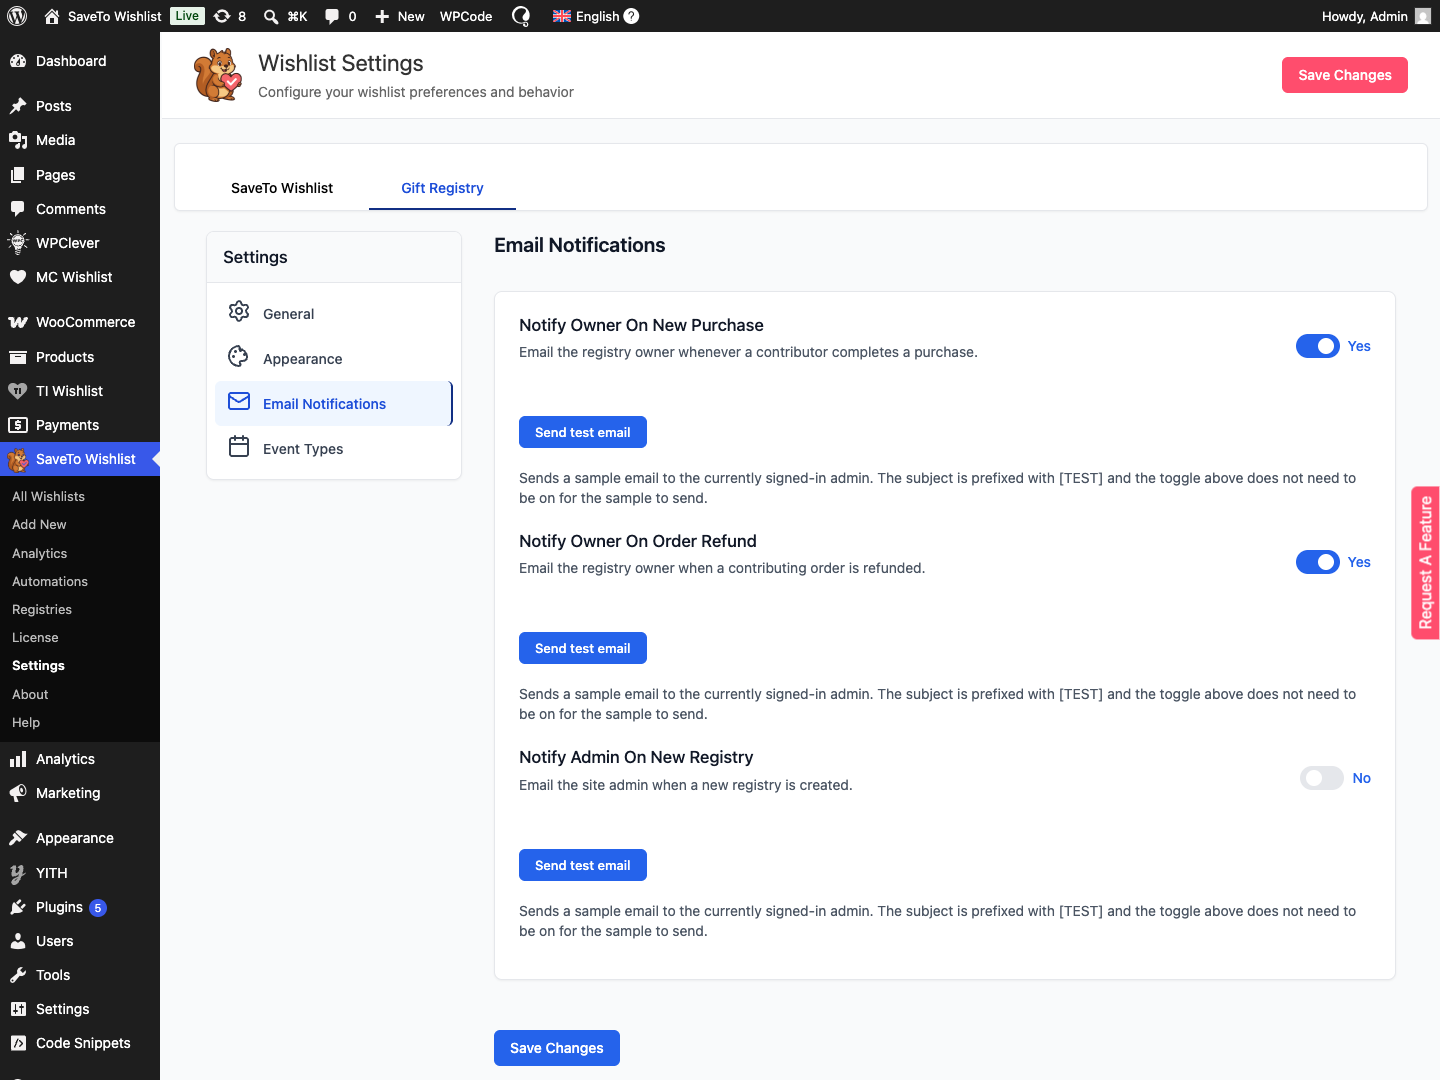Open Appearance settings section
The image size is (1440, 1080).
334,358
